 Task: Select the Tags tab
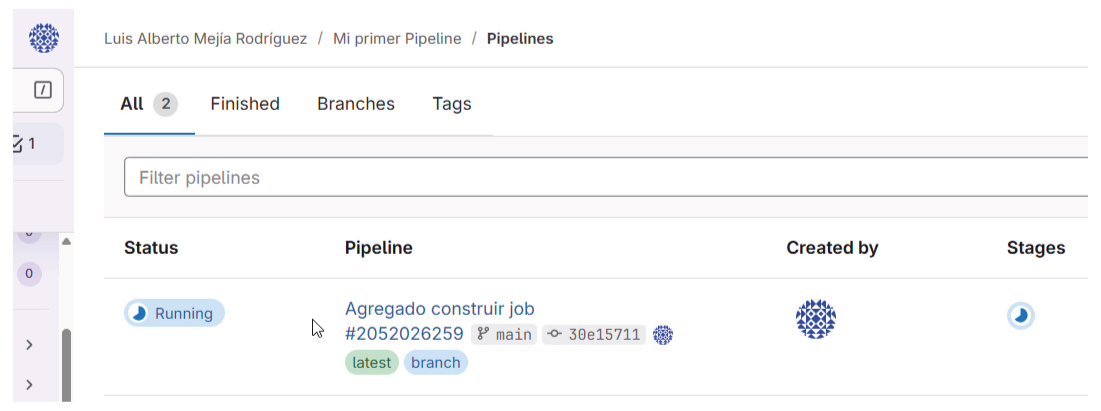[x=452, y=104]
